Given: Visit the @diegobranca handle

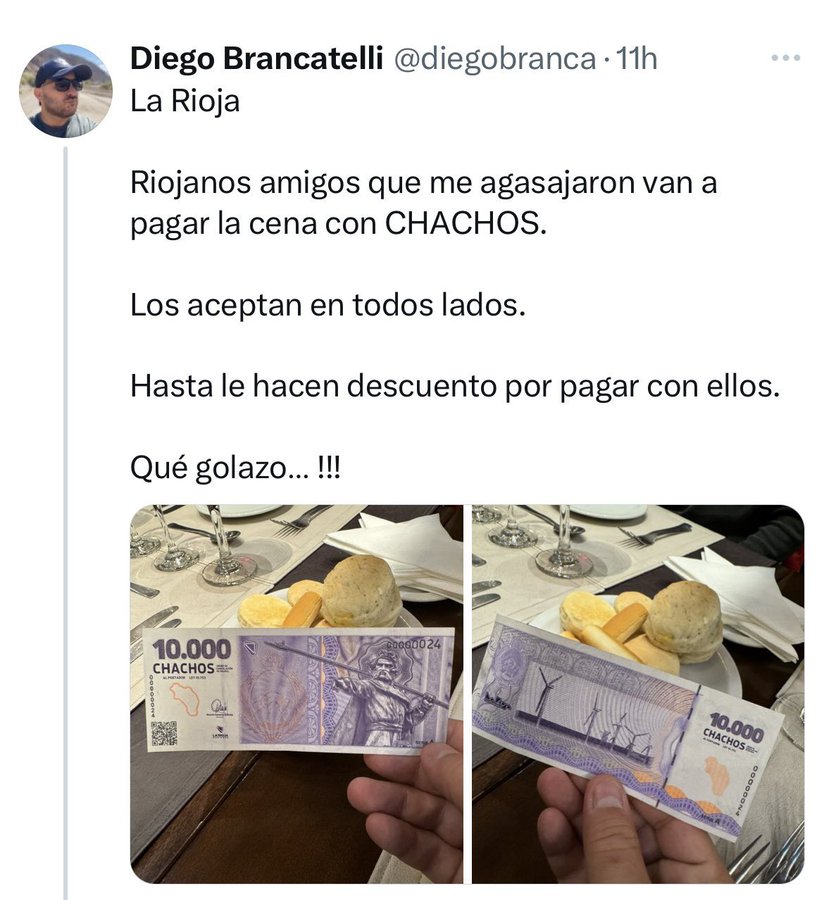Looking at the screenshot, I should point(494,59).
